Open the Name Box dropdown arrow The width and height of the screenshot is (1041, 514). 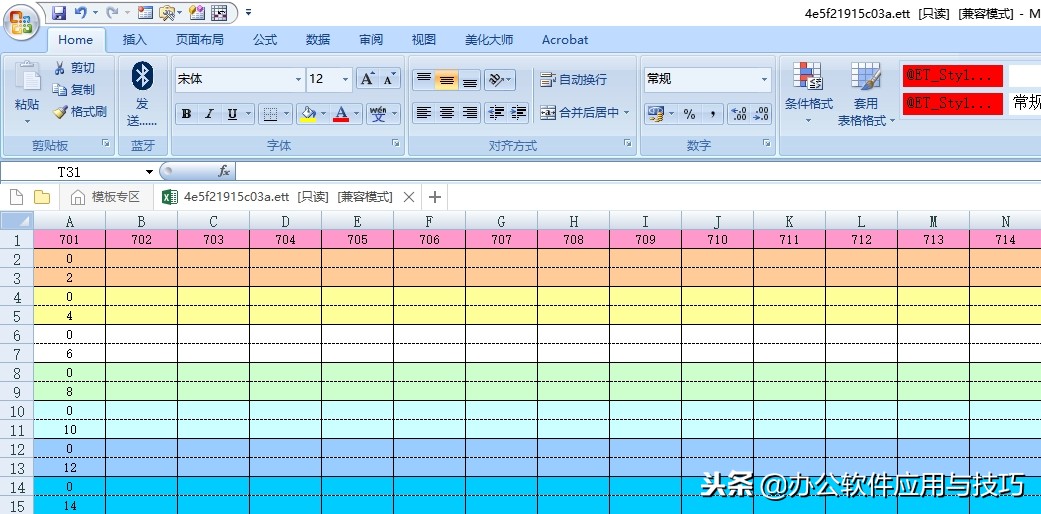[x=149, y=173]
